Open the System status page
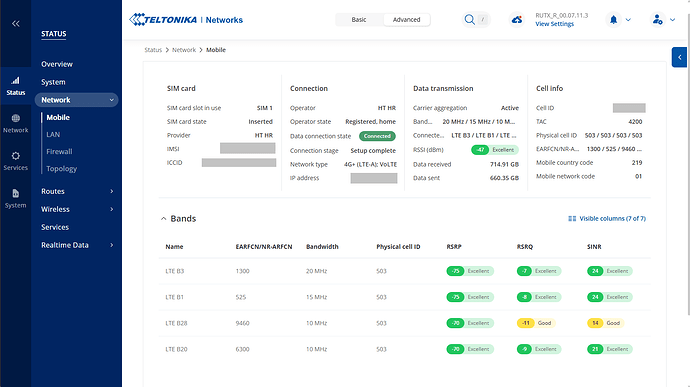The height and width of the screenshot is (387, 690). click(53, 82)
